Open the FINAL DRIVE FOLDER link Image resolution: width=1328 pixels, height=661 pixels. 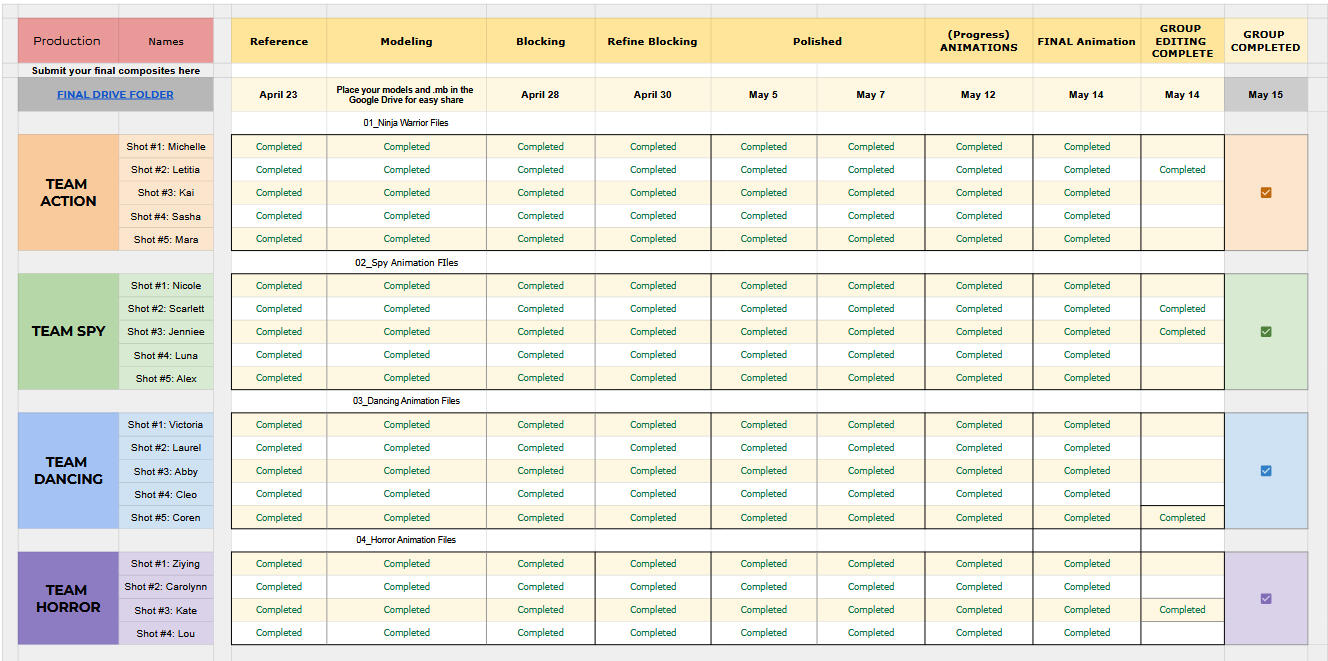115,95
